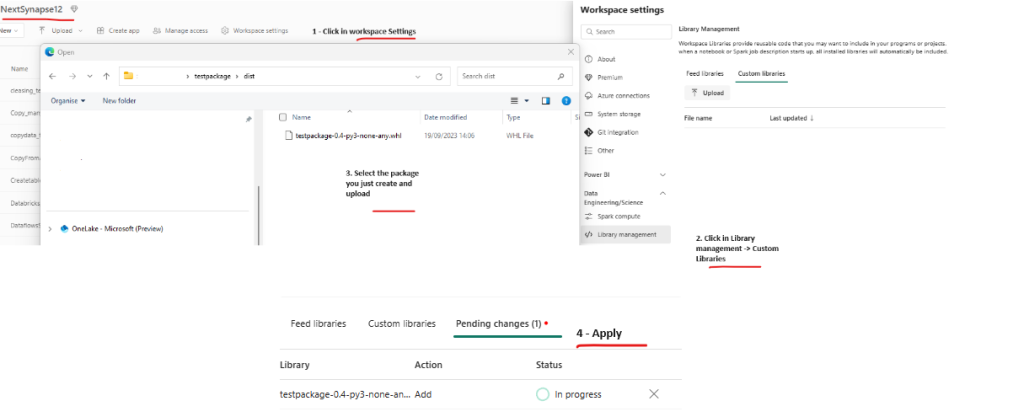Click the File name column header
Image resolution: width=1024 pixels, height=417 pixels.
698,118
